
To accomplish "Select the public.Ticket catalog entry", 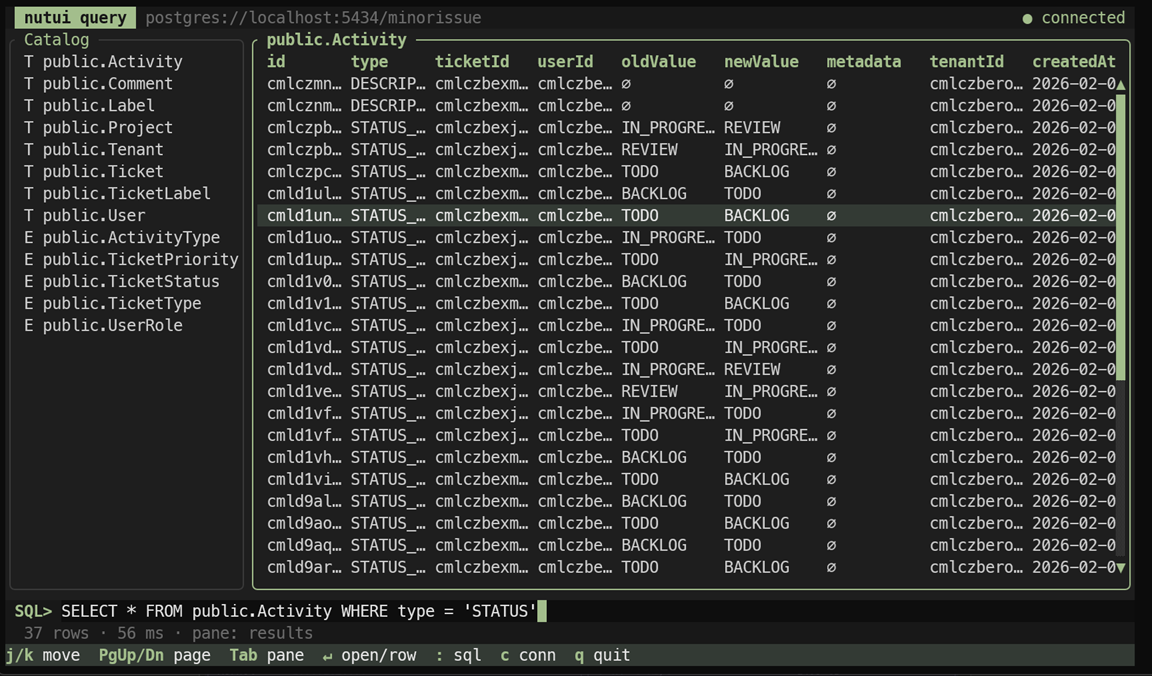I will point(93,172).
